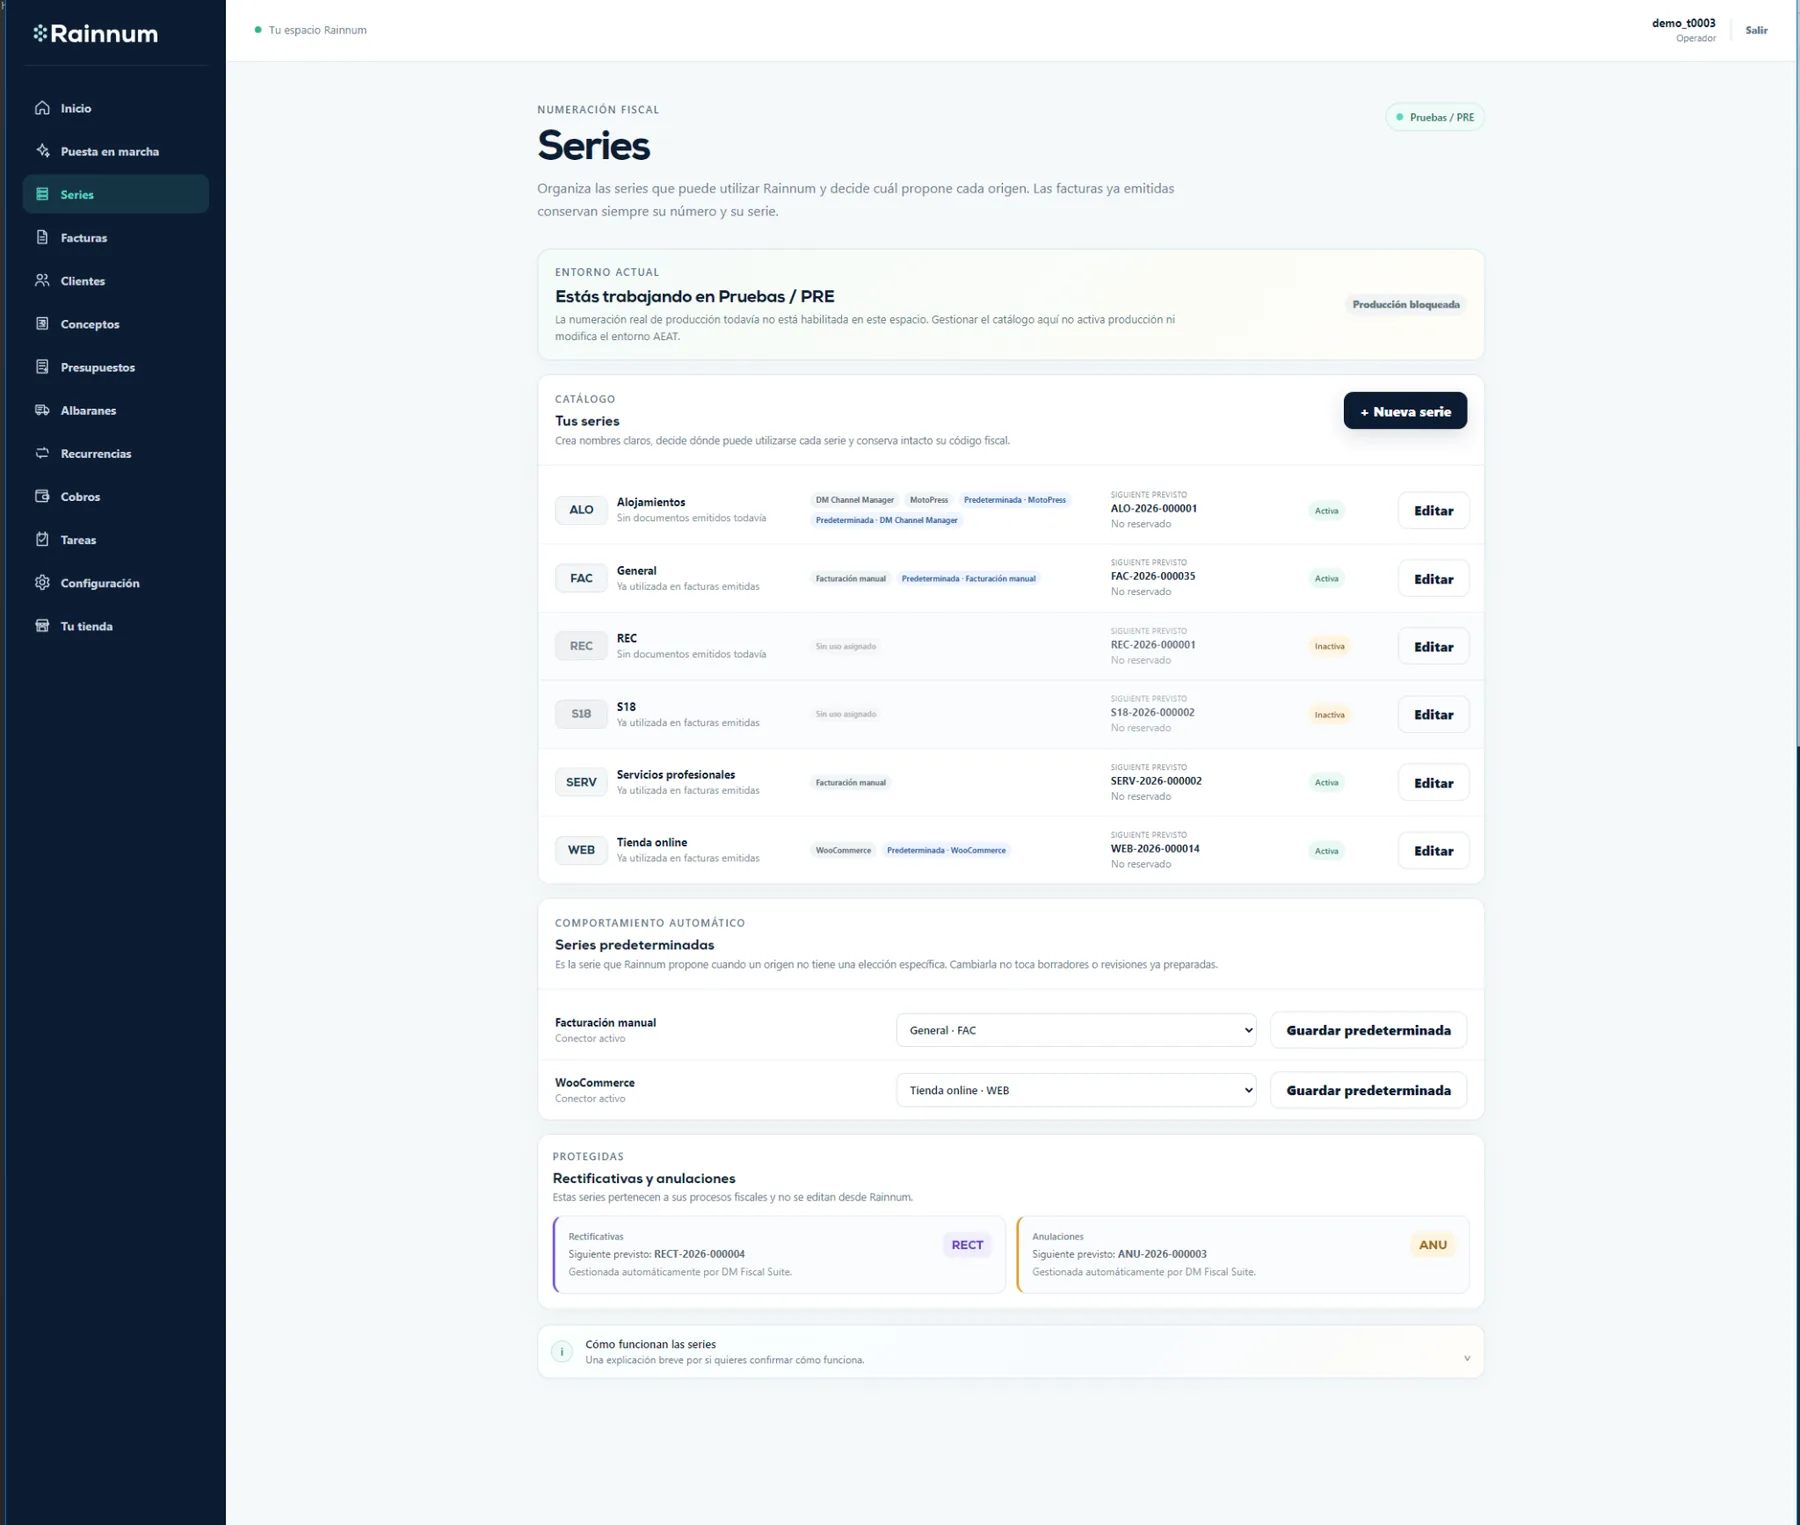Open the Inicio home icon
Viewport: 1800px width, 1525px height.
42,108
